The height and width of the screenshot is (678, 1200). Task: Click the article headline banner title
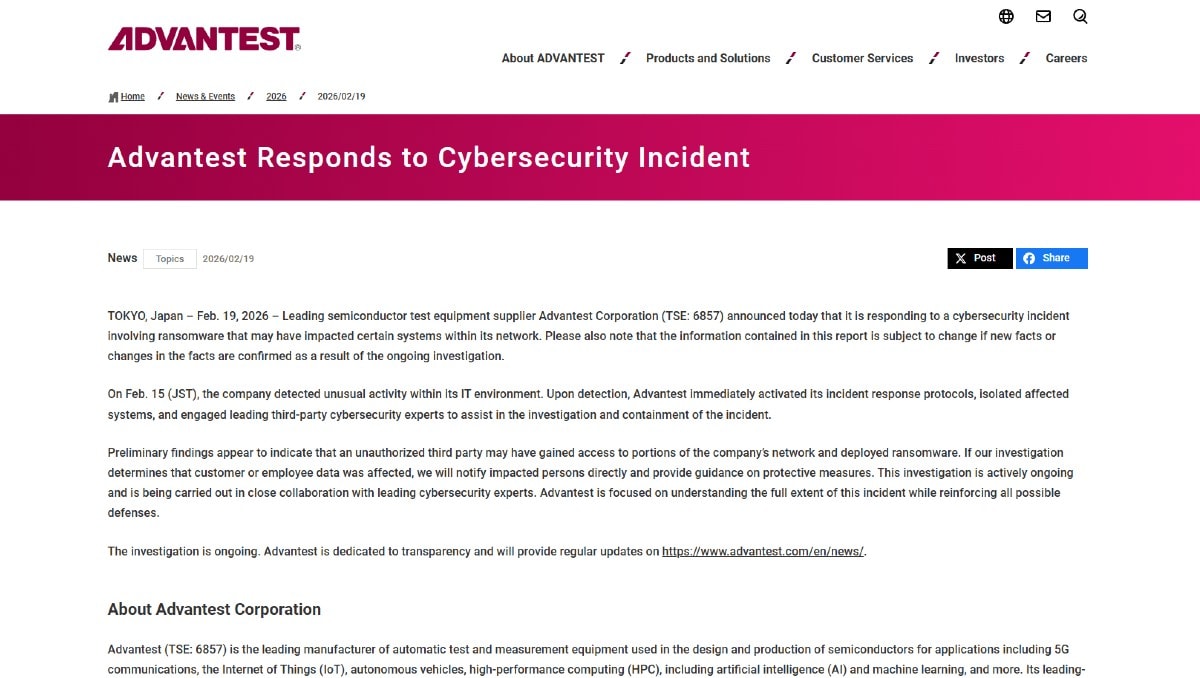pos(428,157)
